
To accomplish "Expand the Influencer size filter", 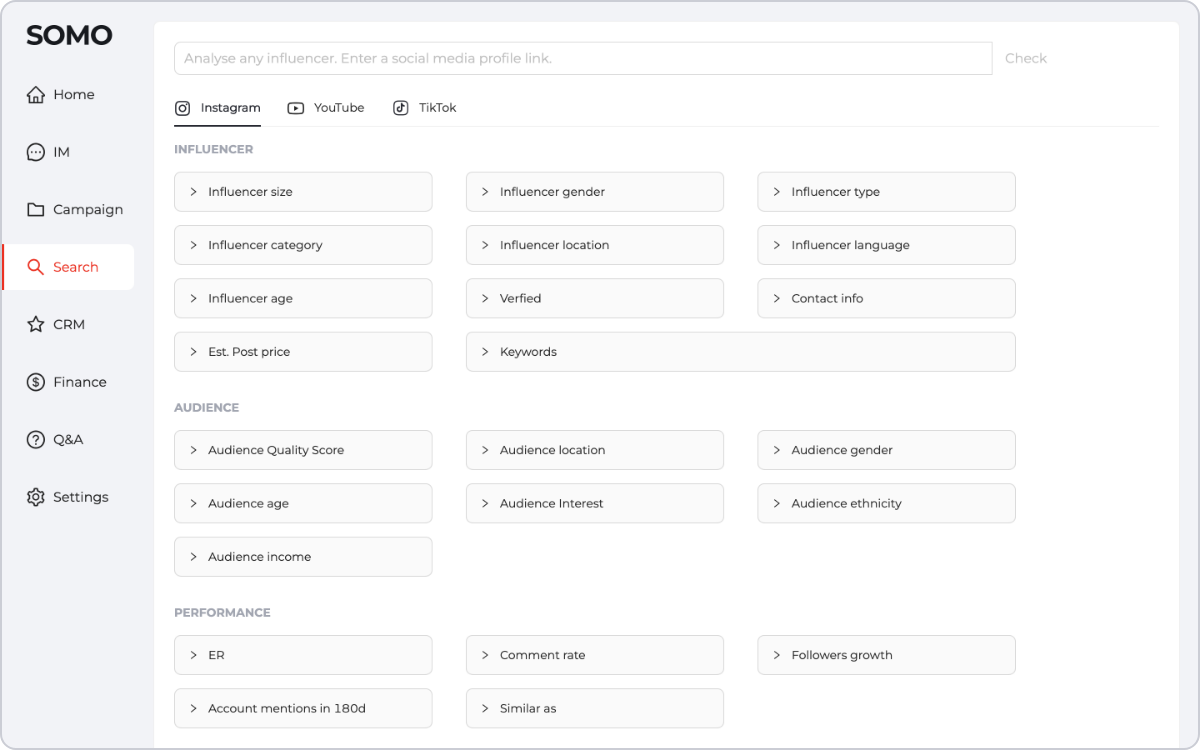I will (303, 192).
